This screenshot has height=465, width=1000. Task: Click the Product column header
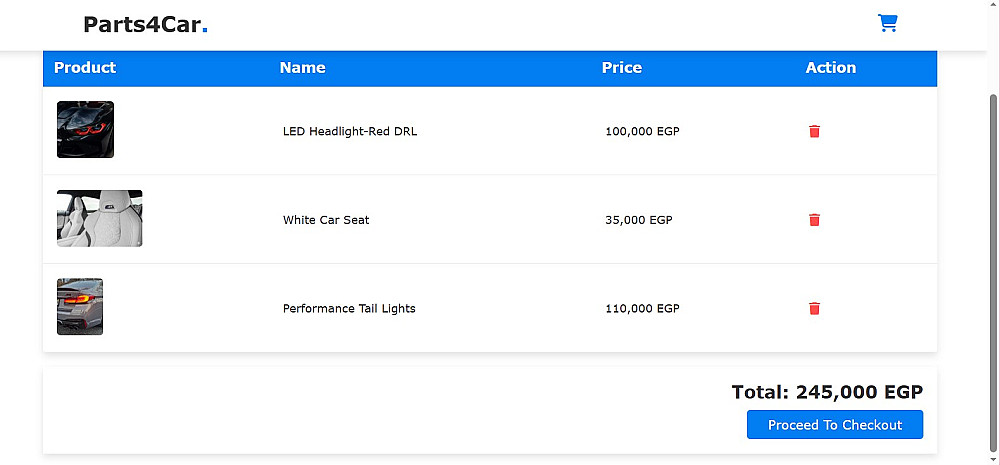pyautogui.click(x=85, y=68)
